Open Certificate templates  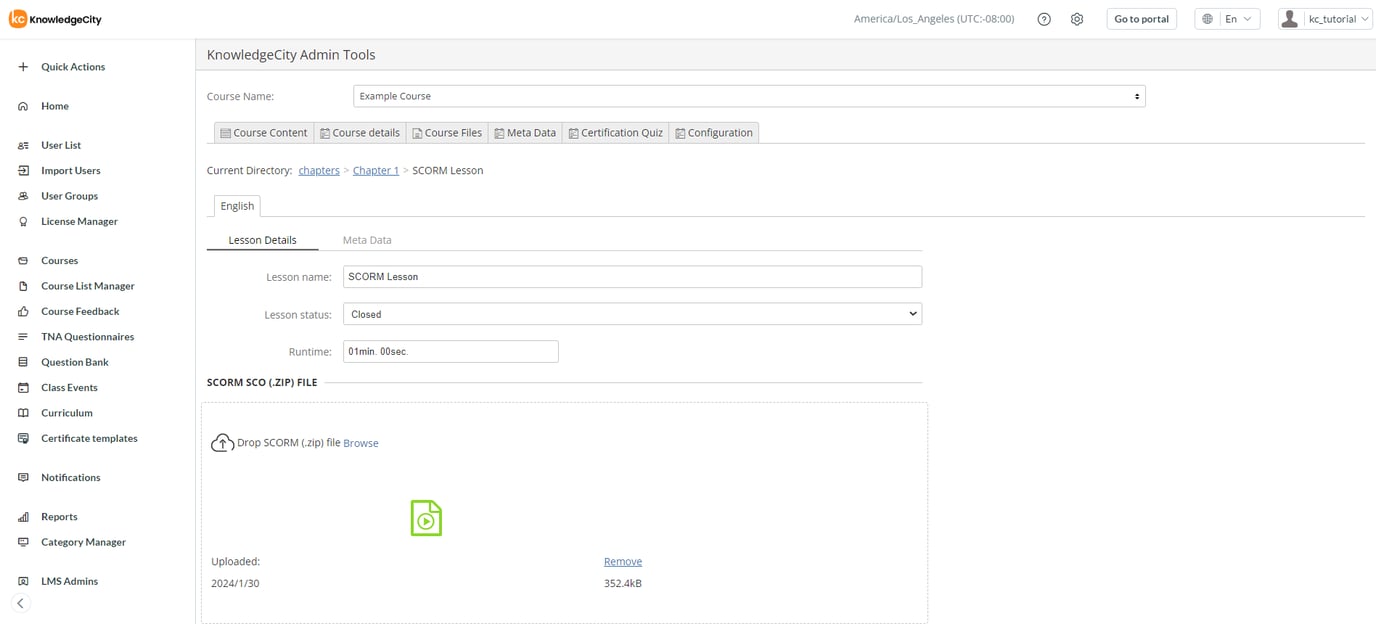(x=89, y=438)
